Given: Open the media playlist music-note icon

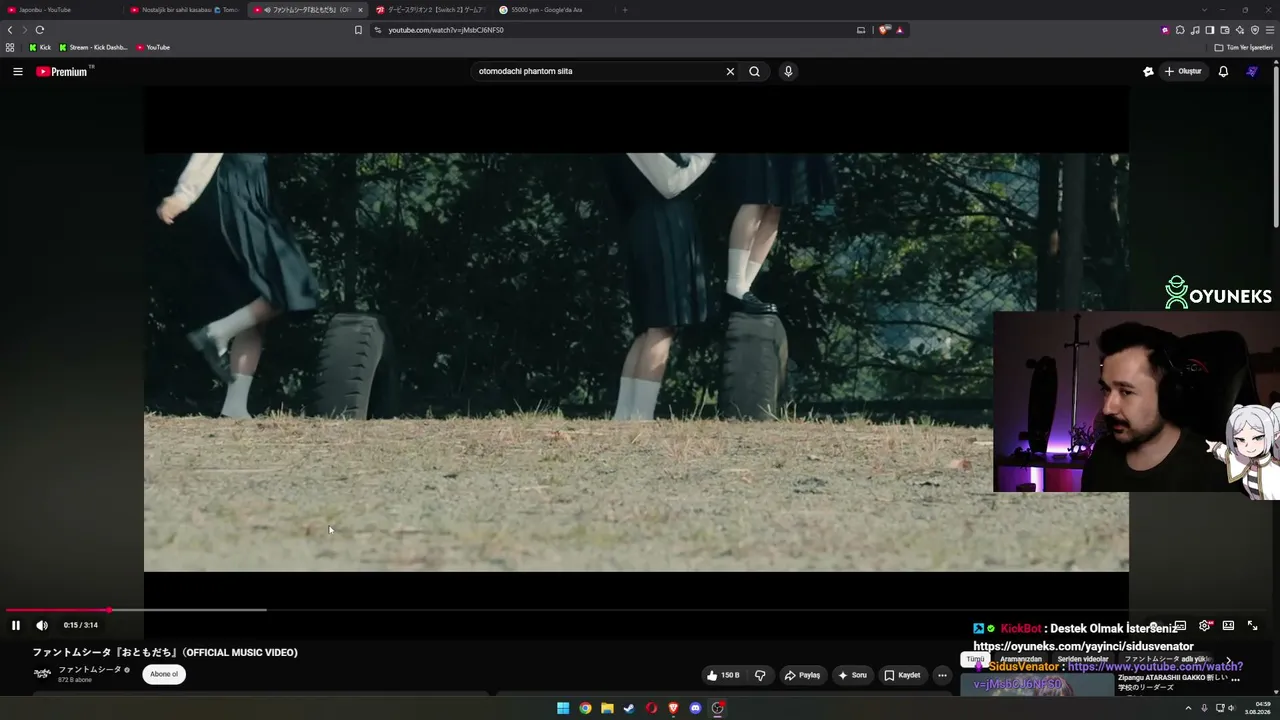Looking at the screenshot, I should point(1195,30).
